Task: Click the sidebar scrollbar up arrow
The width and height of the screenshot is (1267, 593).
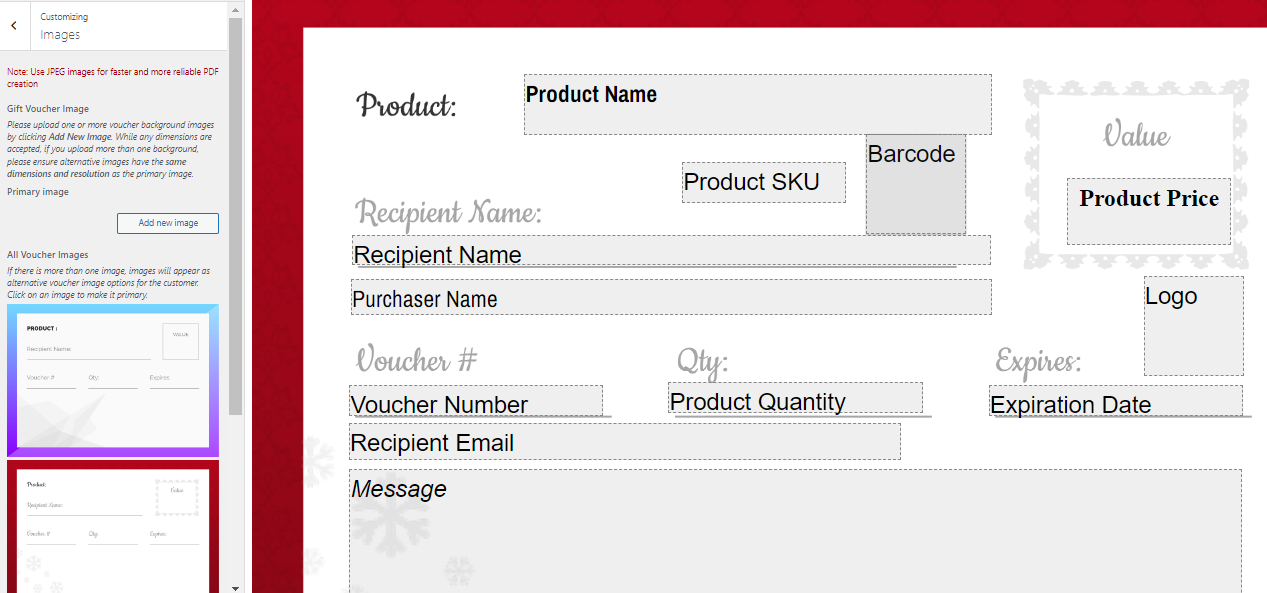Action: (236, 8)
